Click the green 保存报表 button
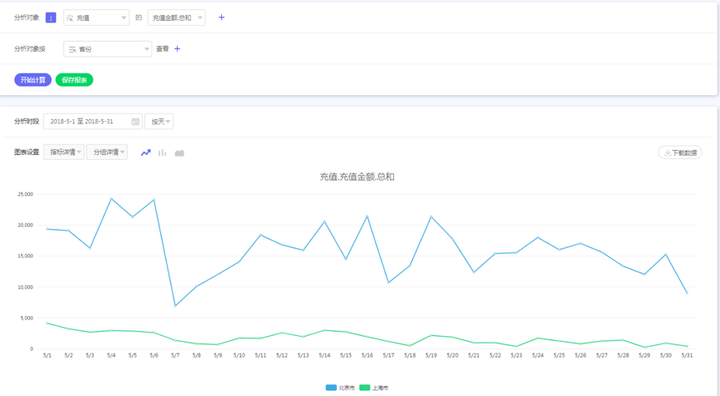This screenshot has height=396, width=720. tap(74, 80)
